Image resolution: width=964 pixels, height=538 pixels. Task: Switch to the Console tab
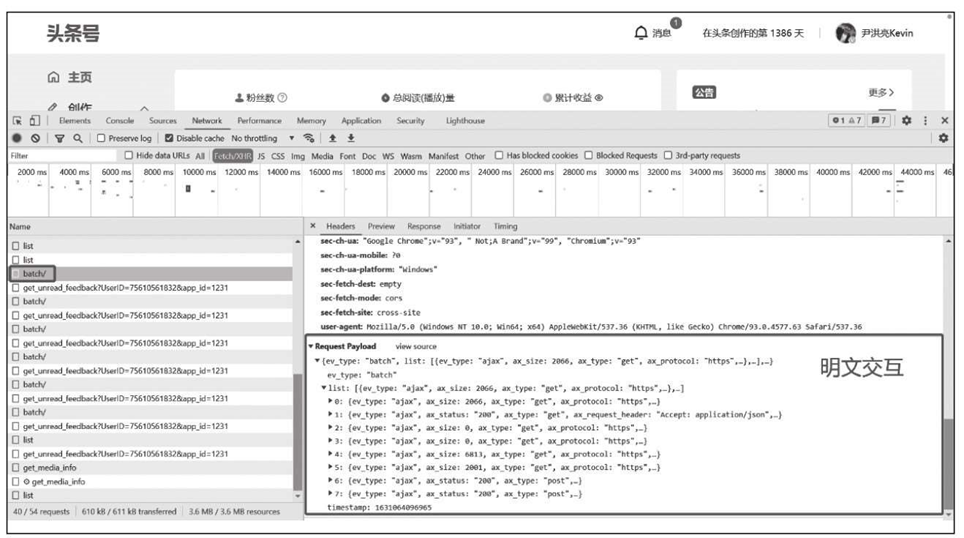tap(119, 121)
